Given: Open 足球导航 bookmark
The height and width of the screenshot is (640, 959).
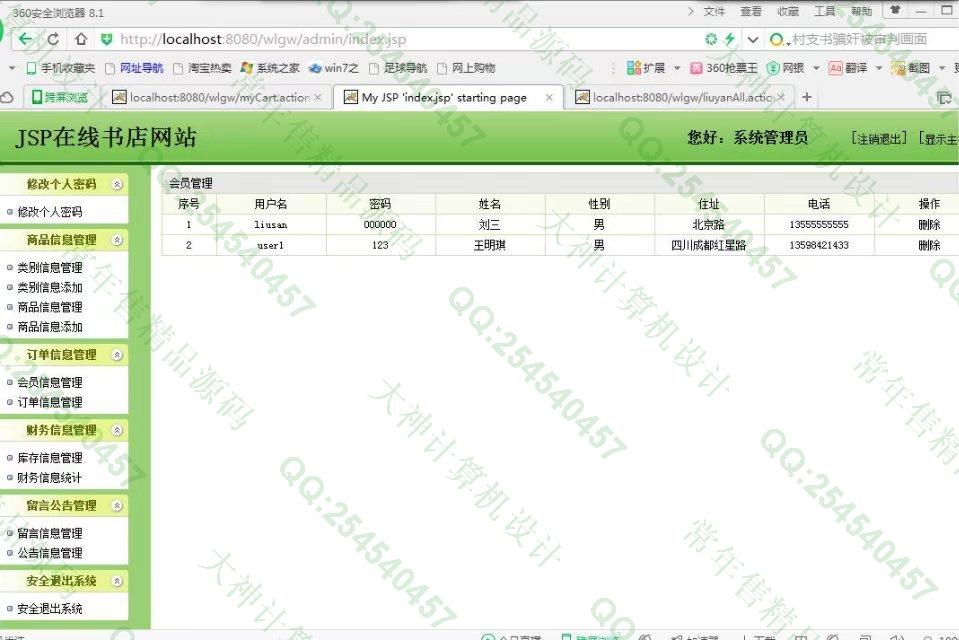Looking at the screenshot, I should click(398, 68).
